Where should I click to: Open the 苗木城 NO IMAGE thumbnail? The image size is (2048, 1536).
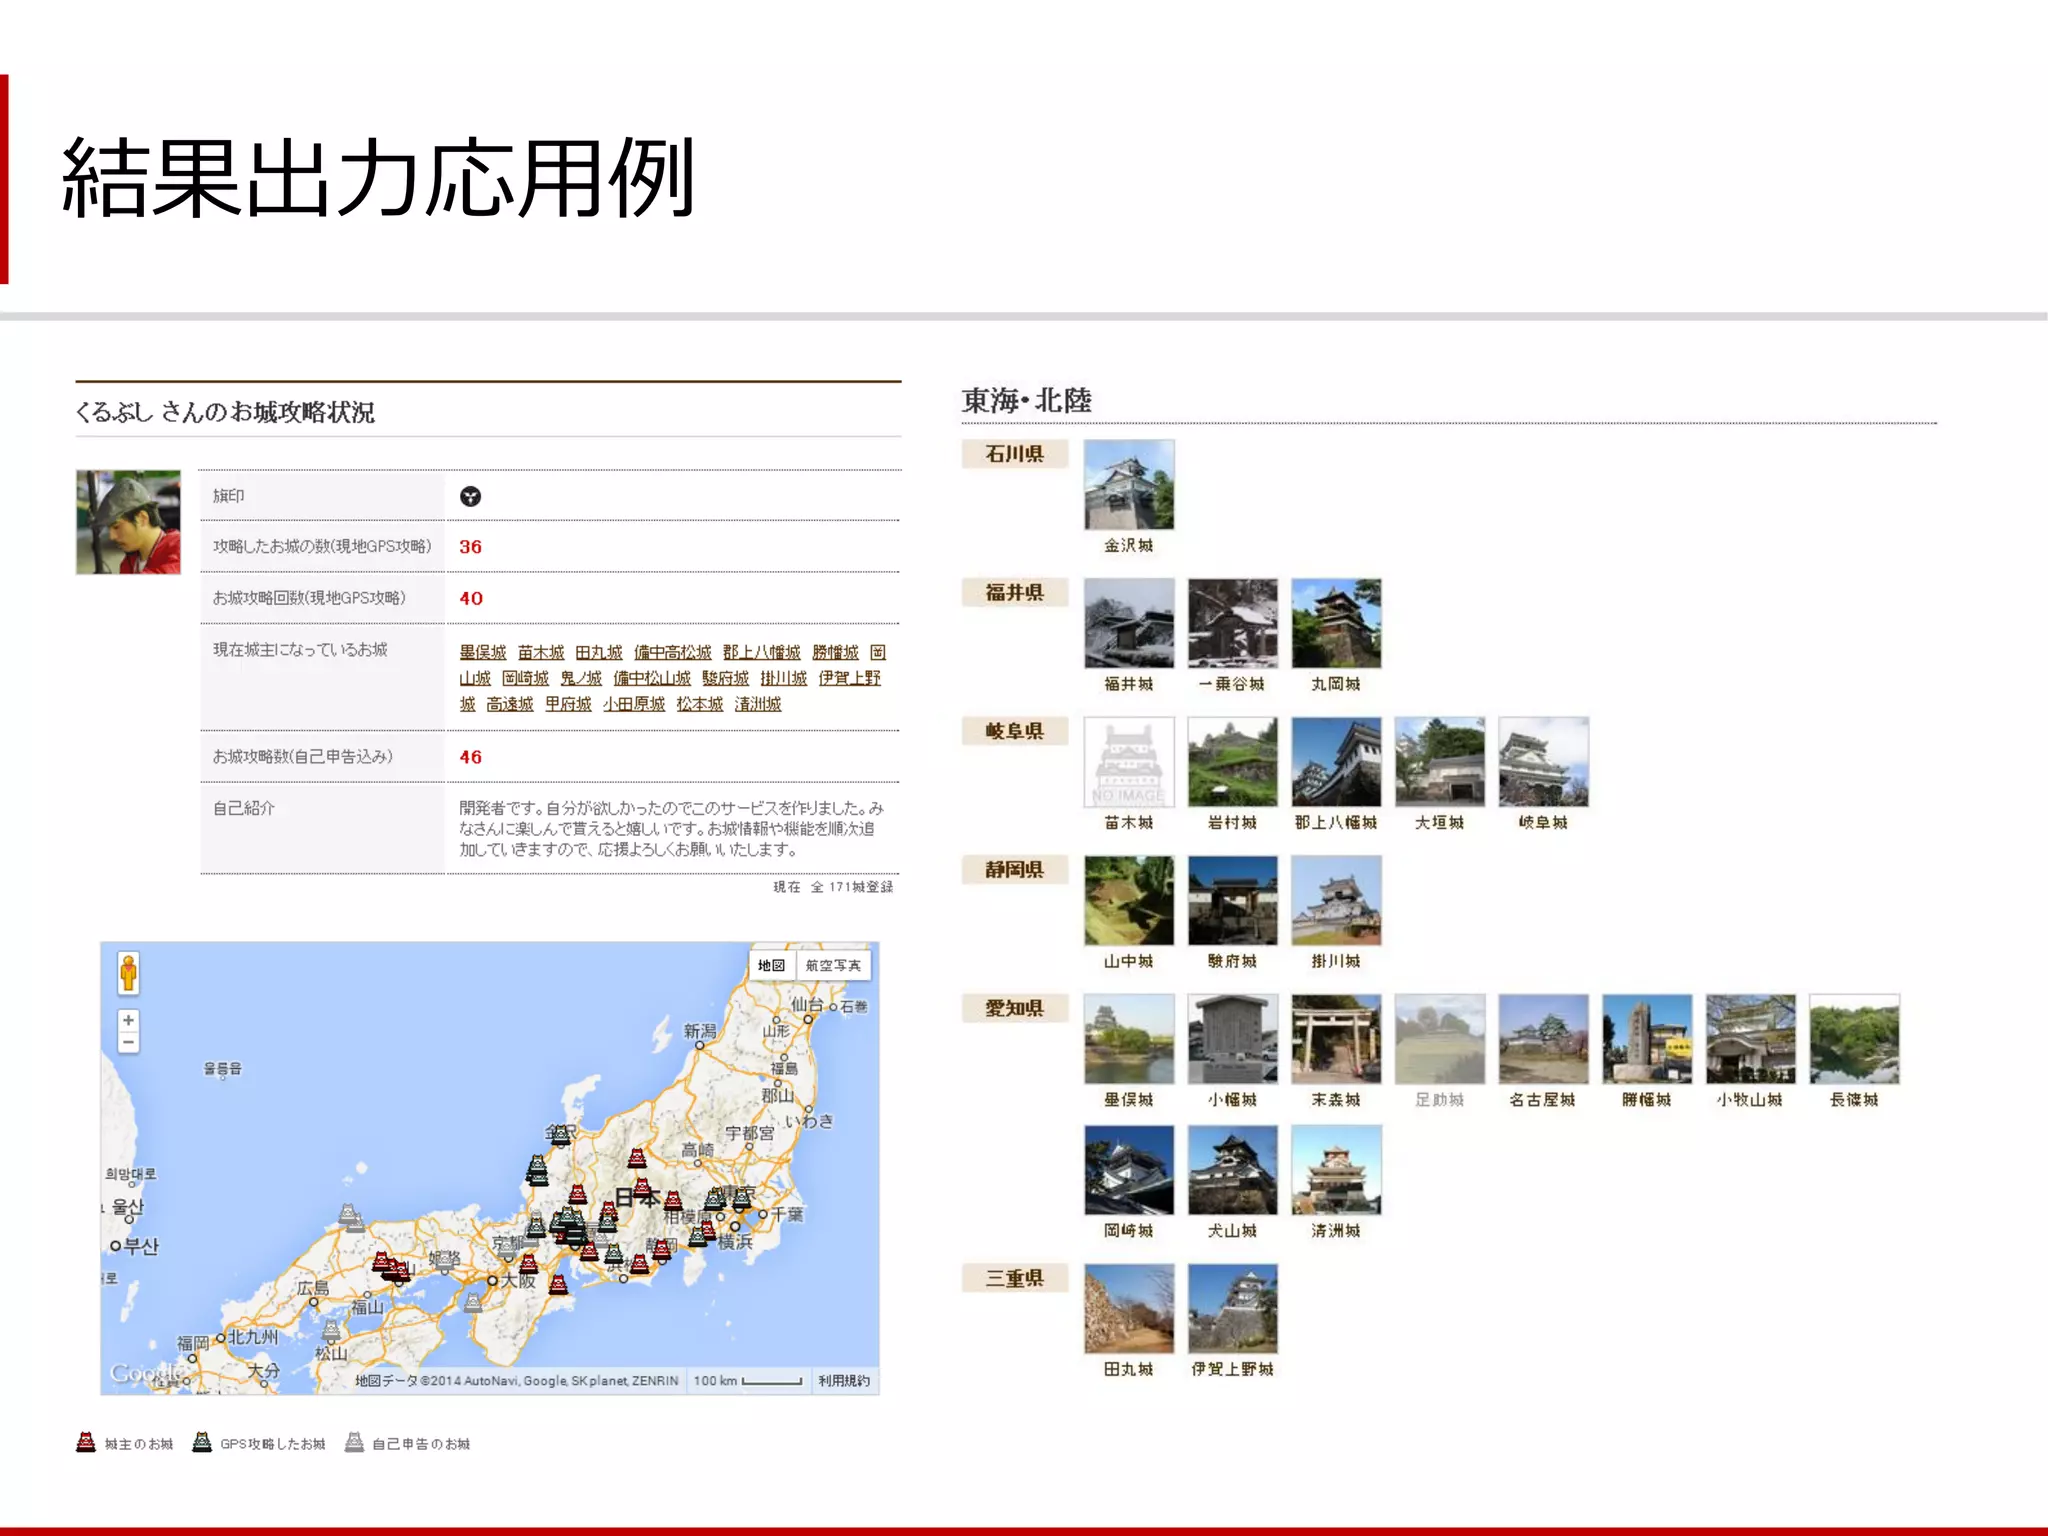(1129, 762)
